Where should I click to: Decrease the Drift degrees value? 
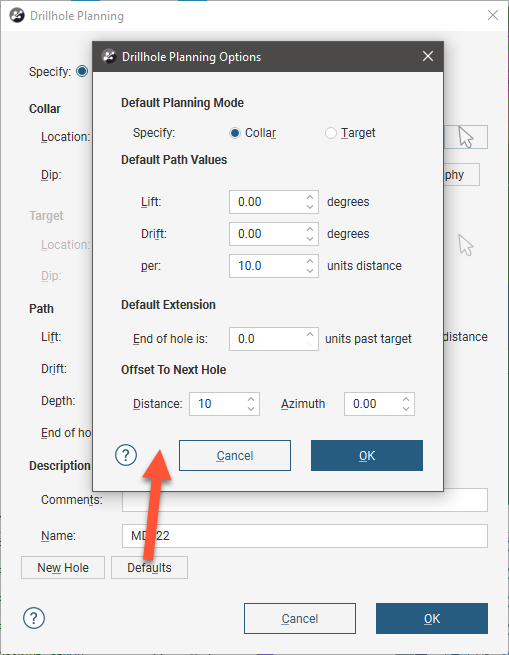coord(310,239)
